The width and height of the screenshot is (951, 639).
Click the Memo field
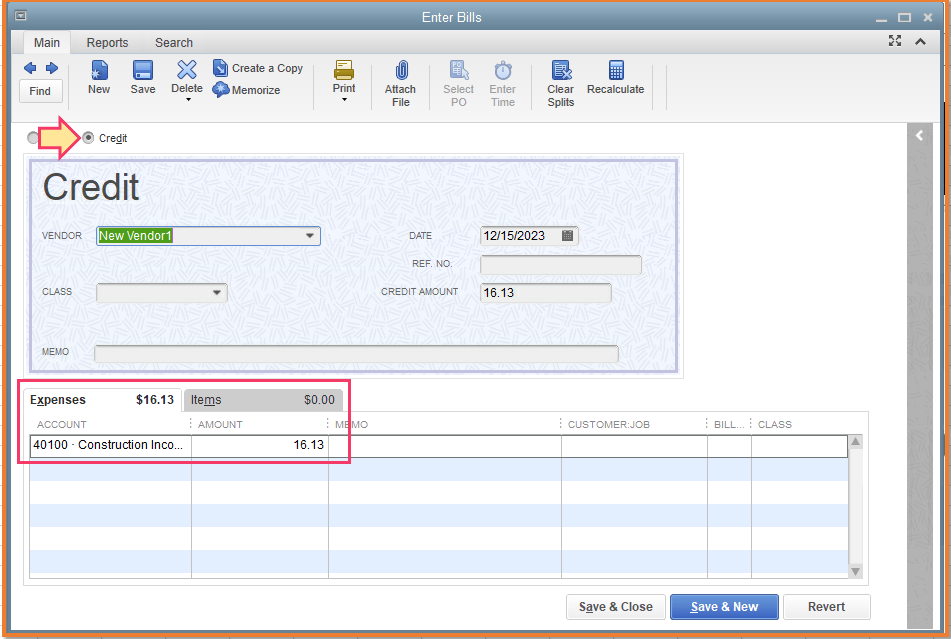pos(356,353)
